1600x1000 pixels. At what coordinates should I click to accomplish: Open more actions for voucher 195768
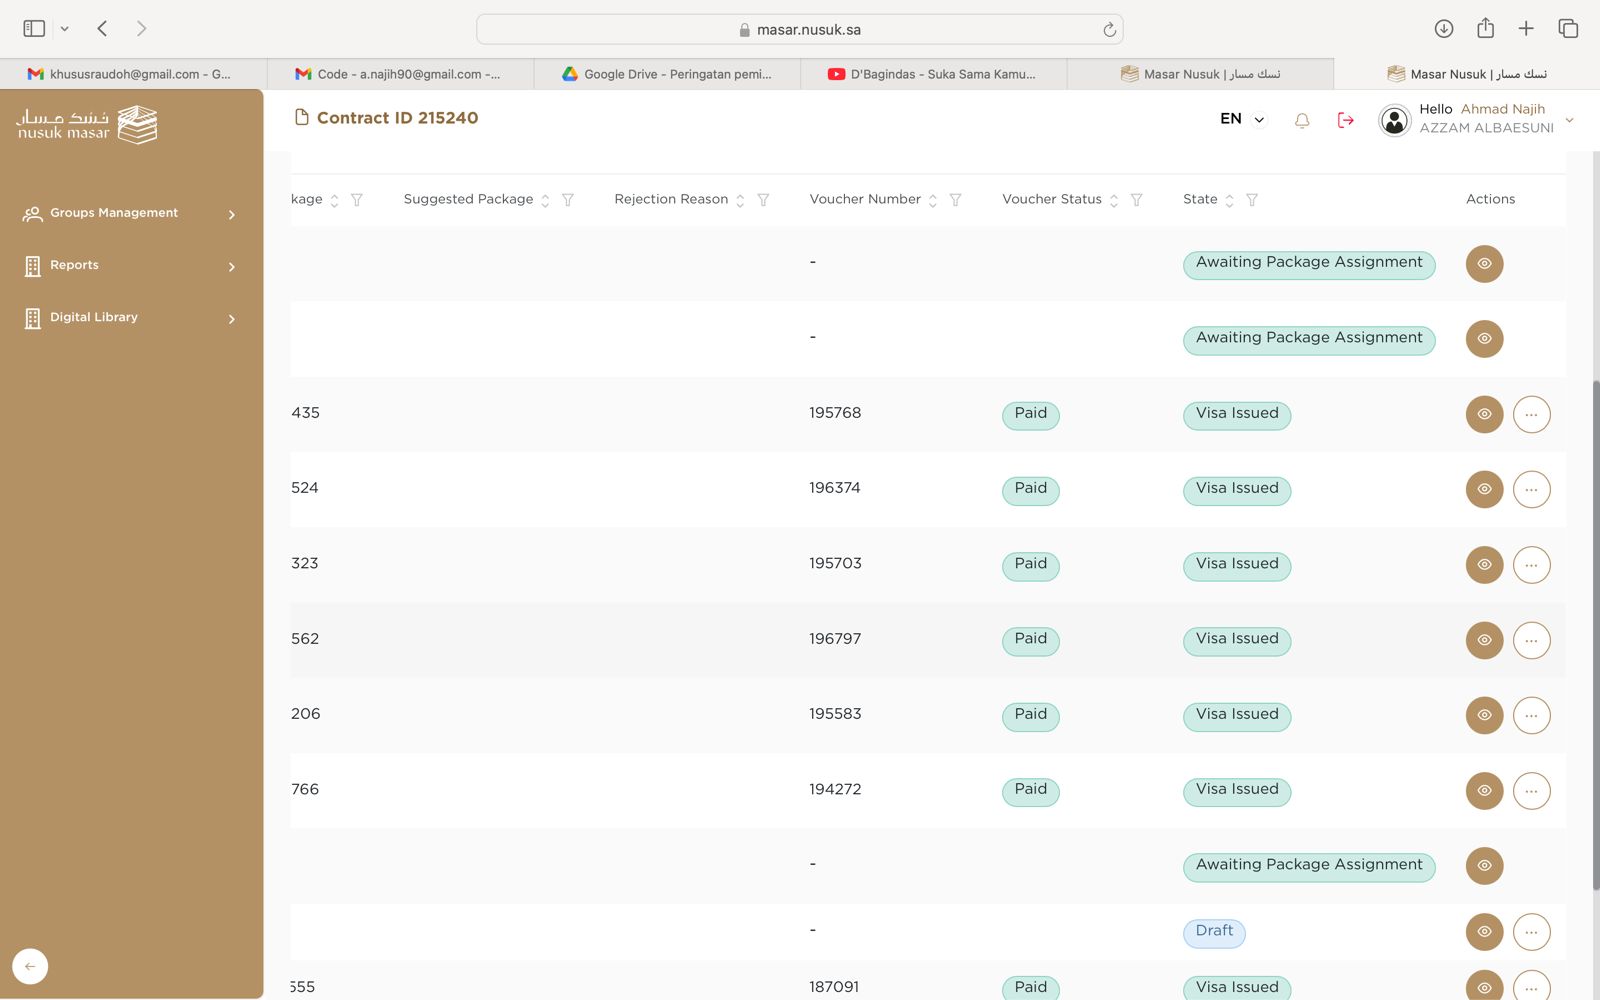coord(1531,414)
